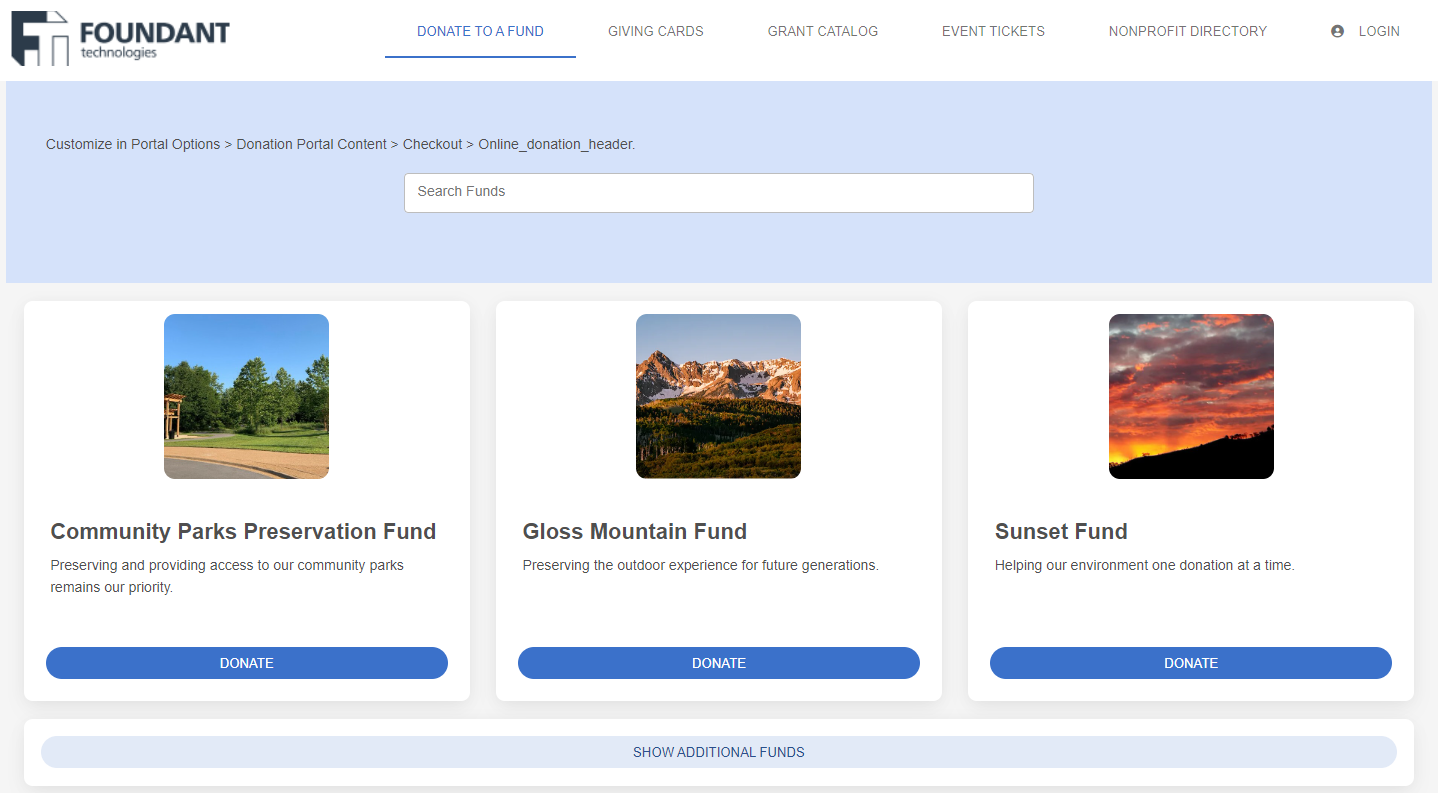Open the NONPROFIT DIRECTORY page
Viewport: 1438px width, 793px height.
pyautogui.click(x=1187, y=31)
